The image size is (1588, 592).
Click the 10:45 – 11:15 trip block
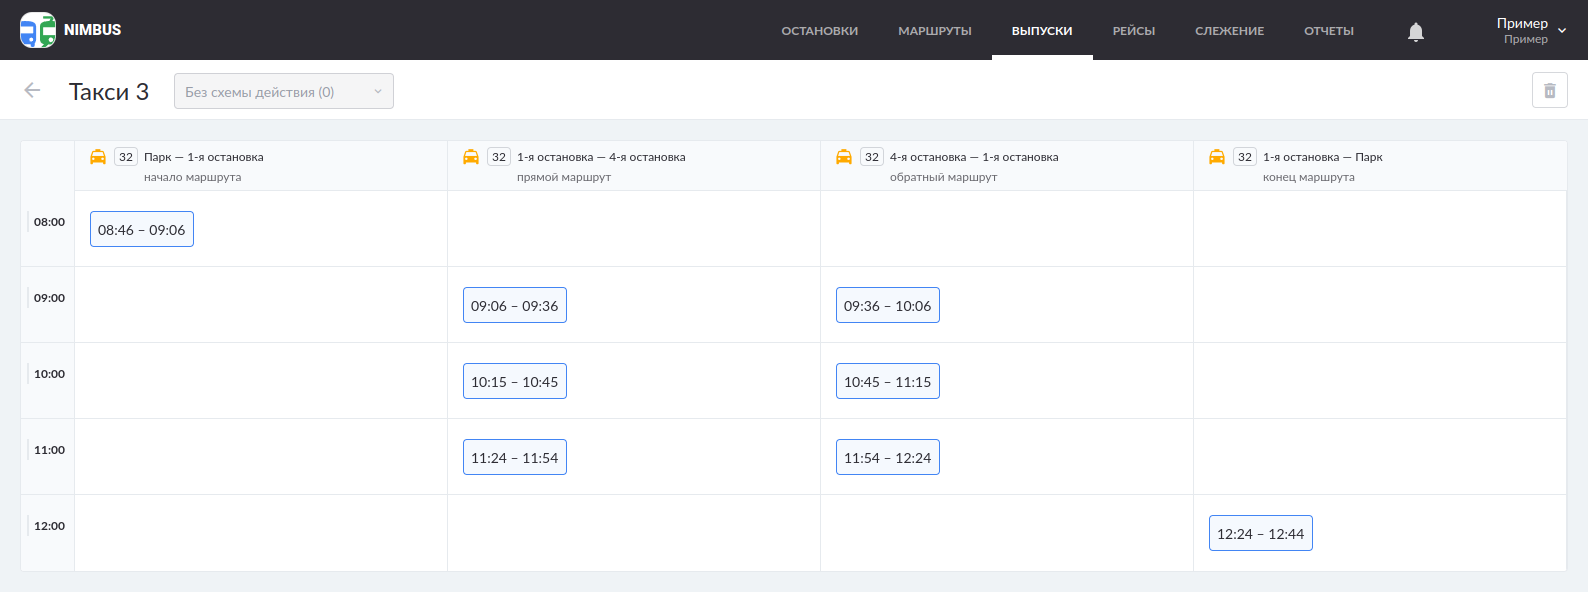[x=887, y=382]
